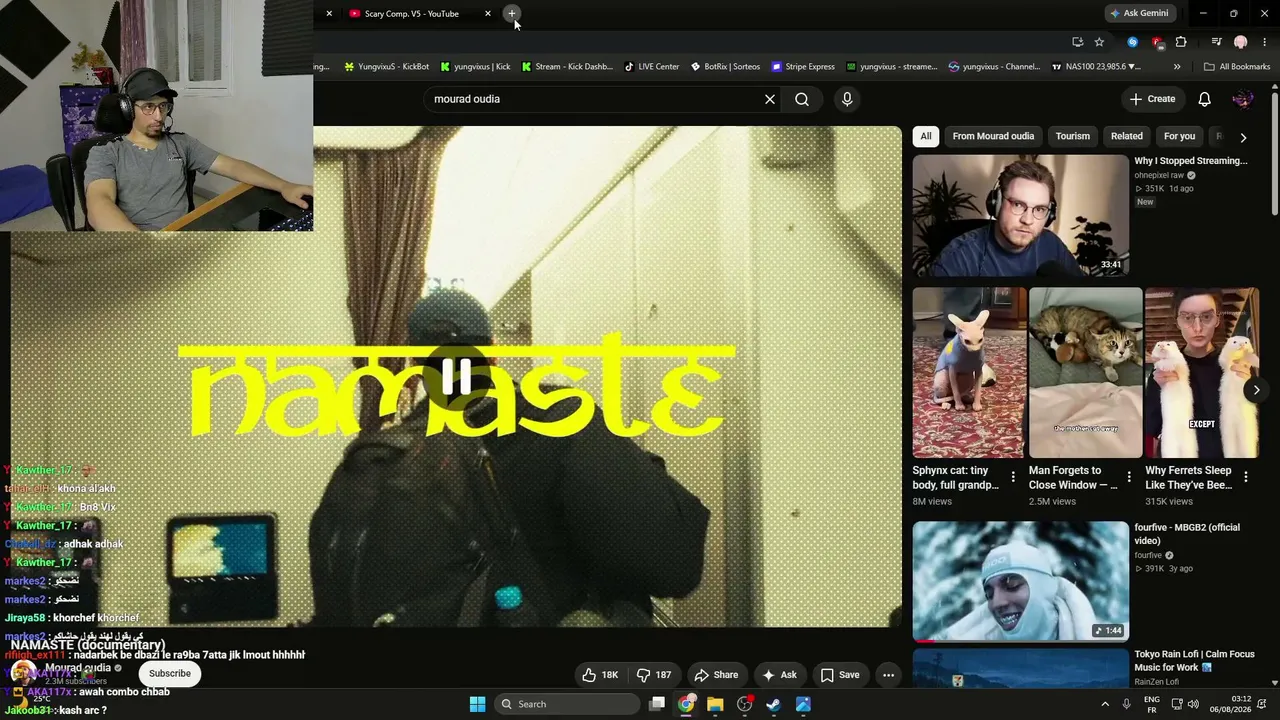Open the Why Ferrets Sleep short thumbnail
This screenshot has height=720, width=1280.
1202,373
